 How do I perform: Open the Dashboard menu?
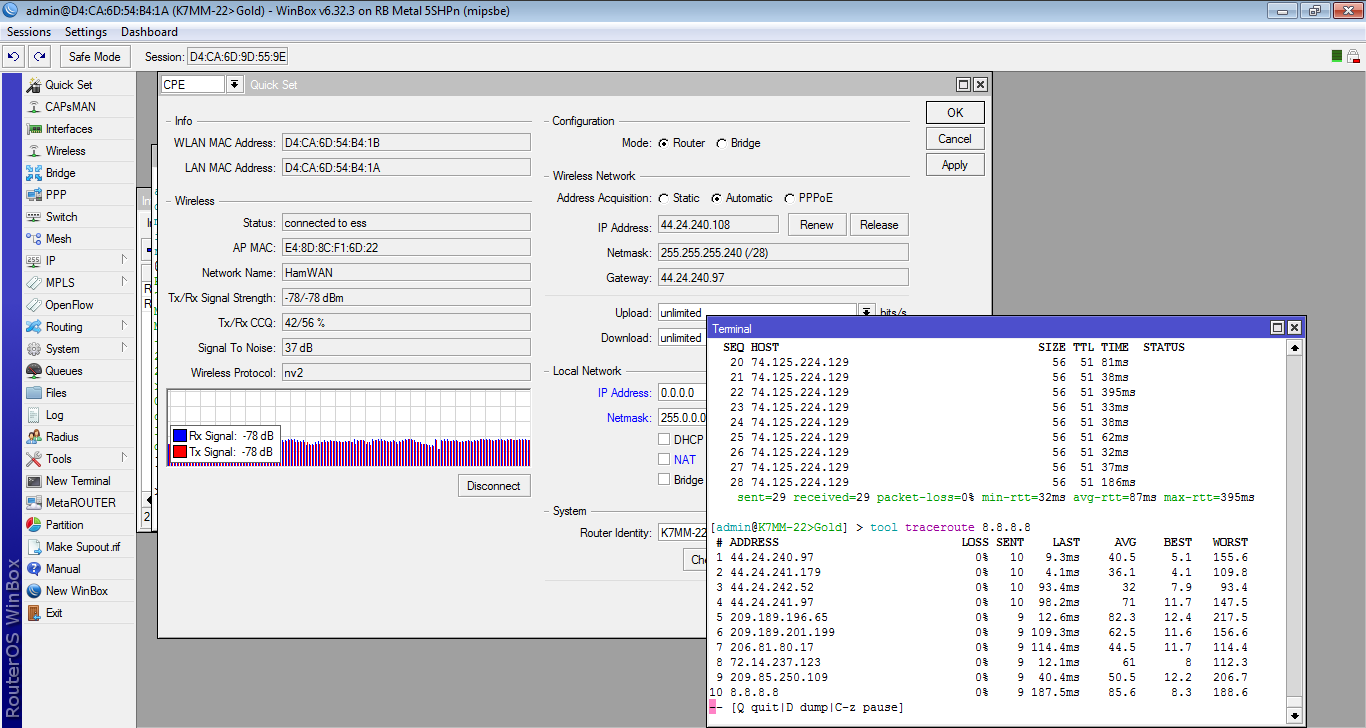(149, 32)
